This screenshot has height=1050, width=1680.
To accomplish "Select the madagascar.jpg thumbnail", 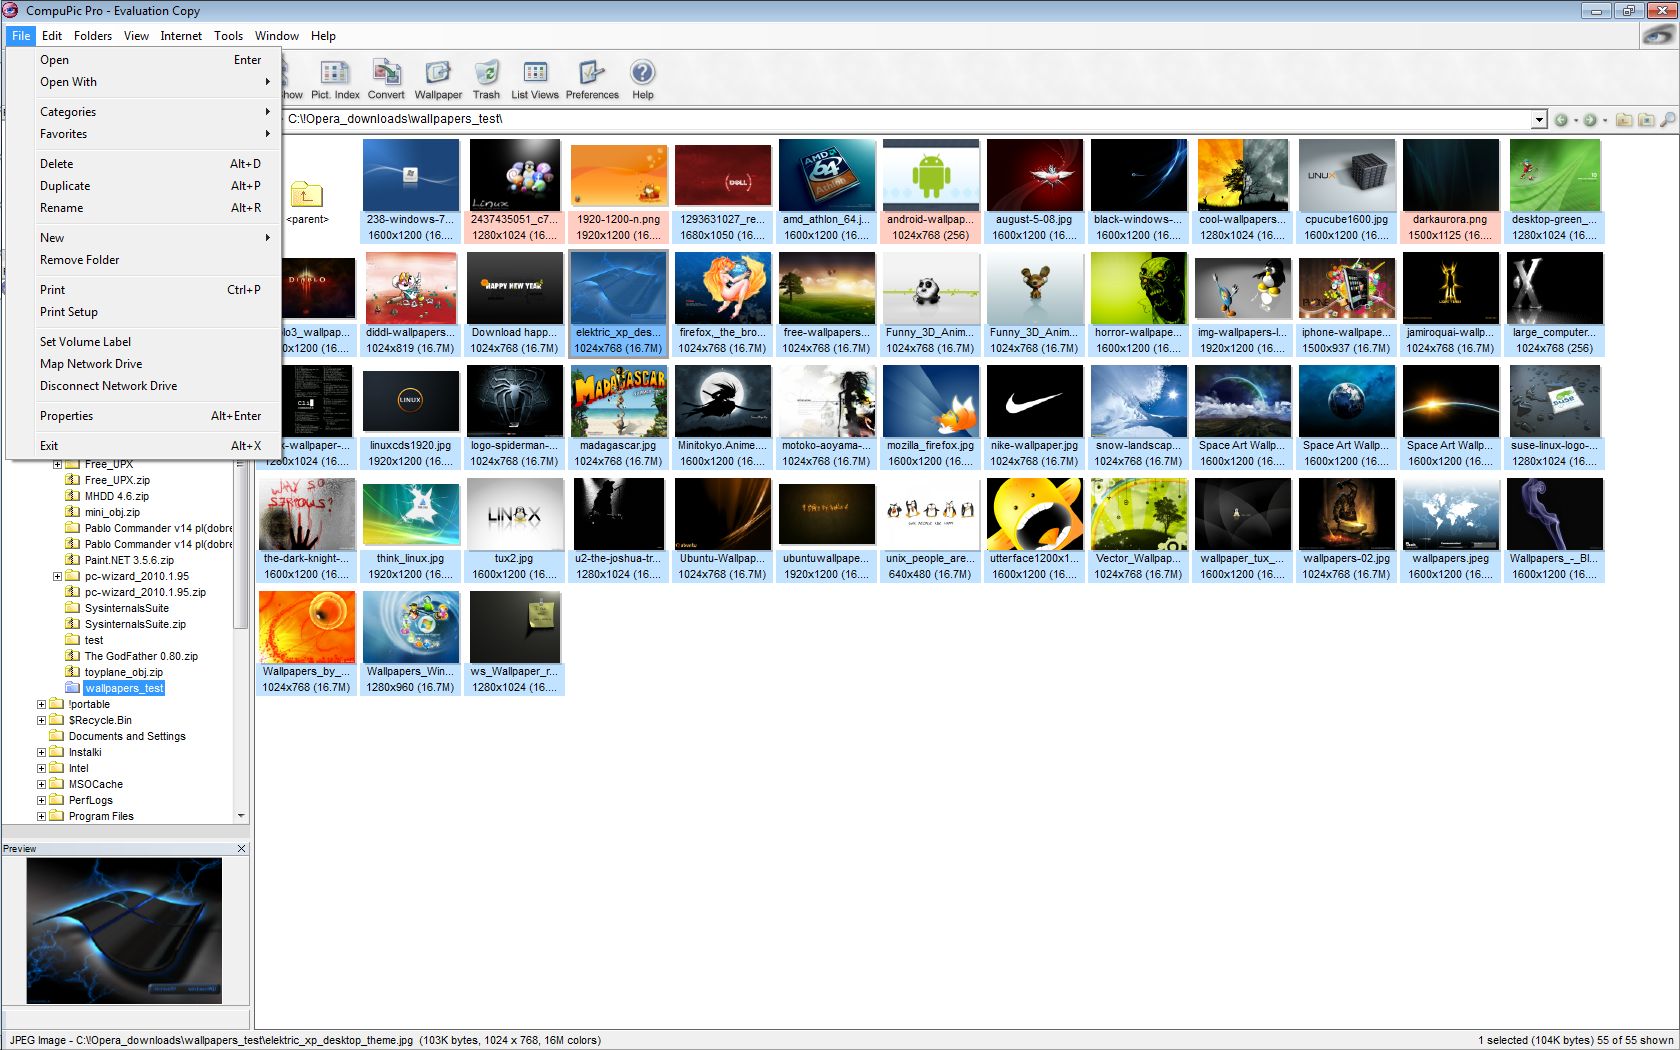I will (619, 417).
